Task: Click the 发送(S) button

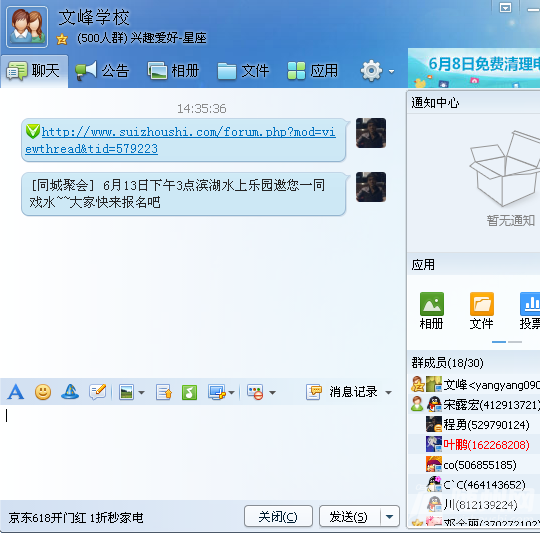Action: (349, 516)
